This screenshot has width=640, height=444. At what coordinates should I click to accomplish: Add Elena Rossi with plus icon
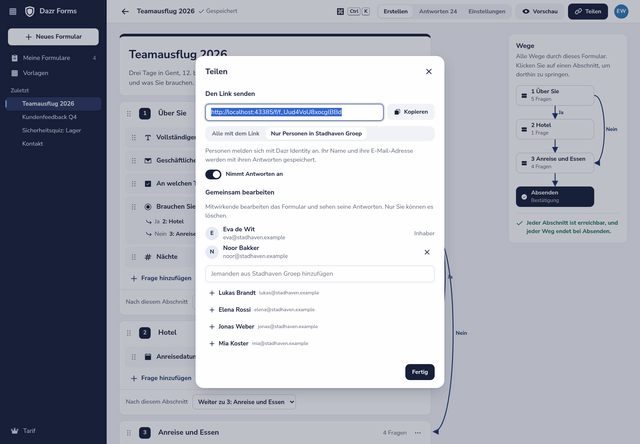(212, 310)
